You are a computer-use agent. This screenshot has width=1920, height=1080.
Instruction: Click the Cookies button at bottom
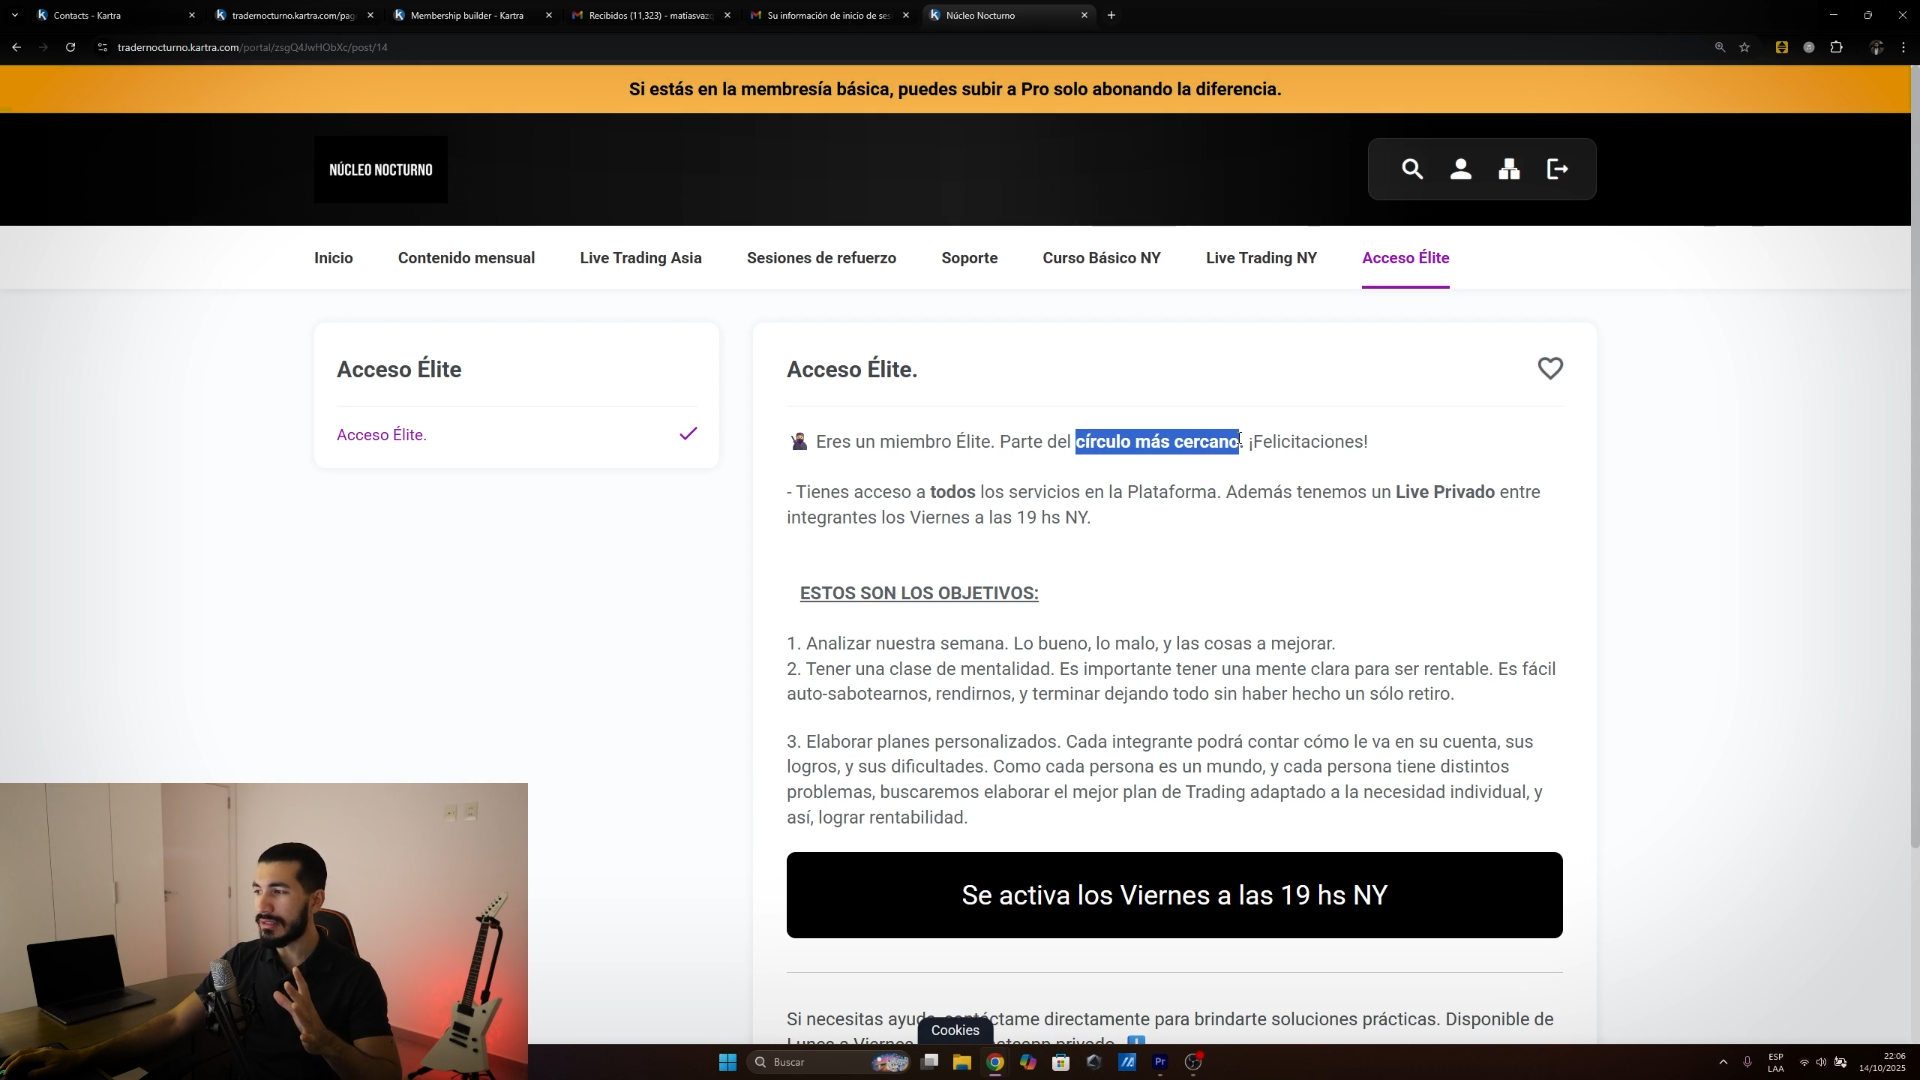pyautogui.click(x=955, y=1030)
